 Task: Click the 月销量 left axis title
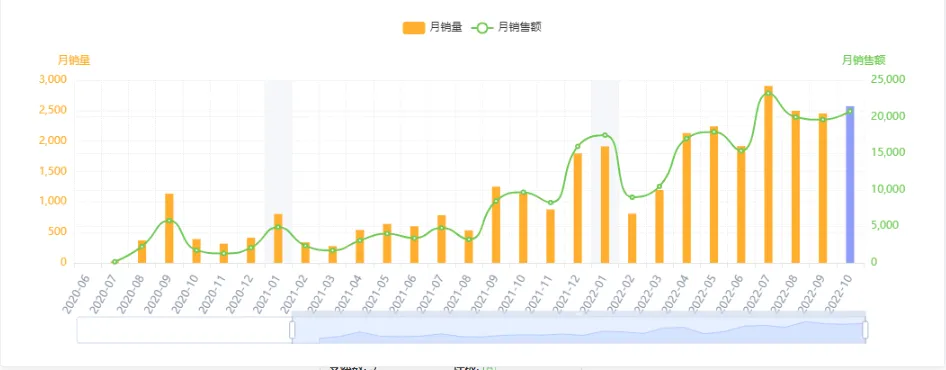(x=74, y=60)
